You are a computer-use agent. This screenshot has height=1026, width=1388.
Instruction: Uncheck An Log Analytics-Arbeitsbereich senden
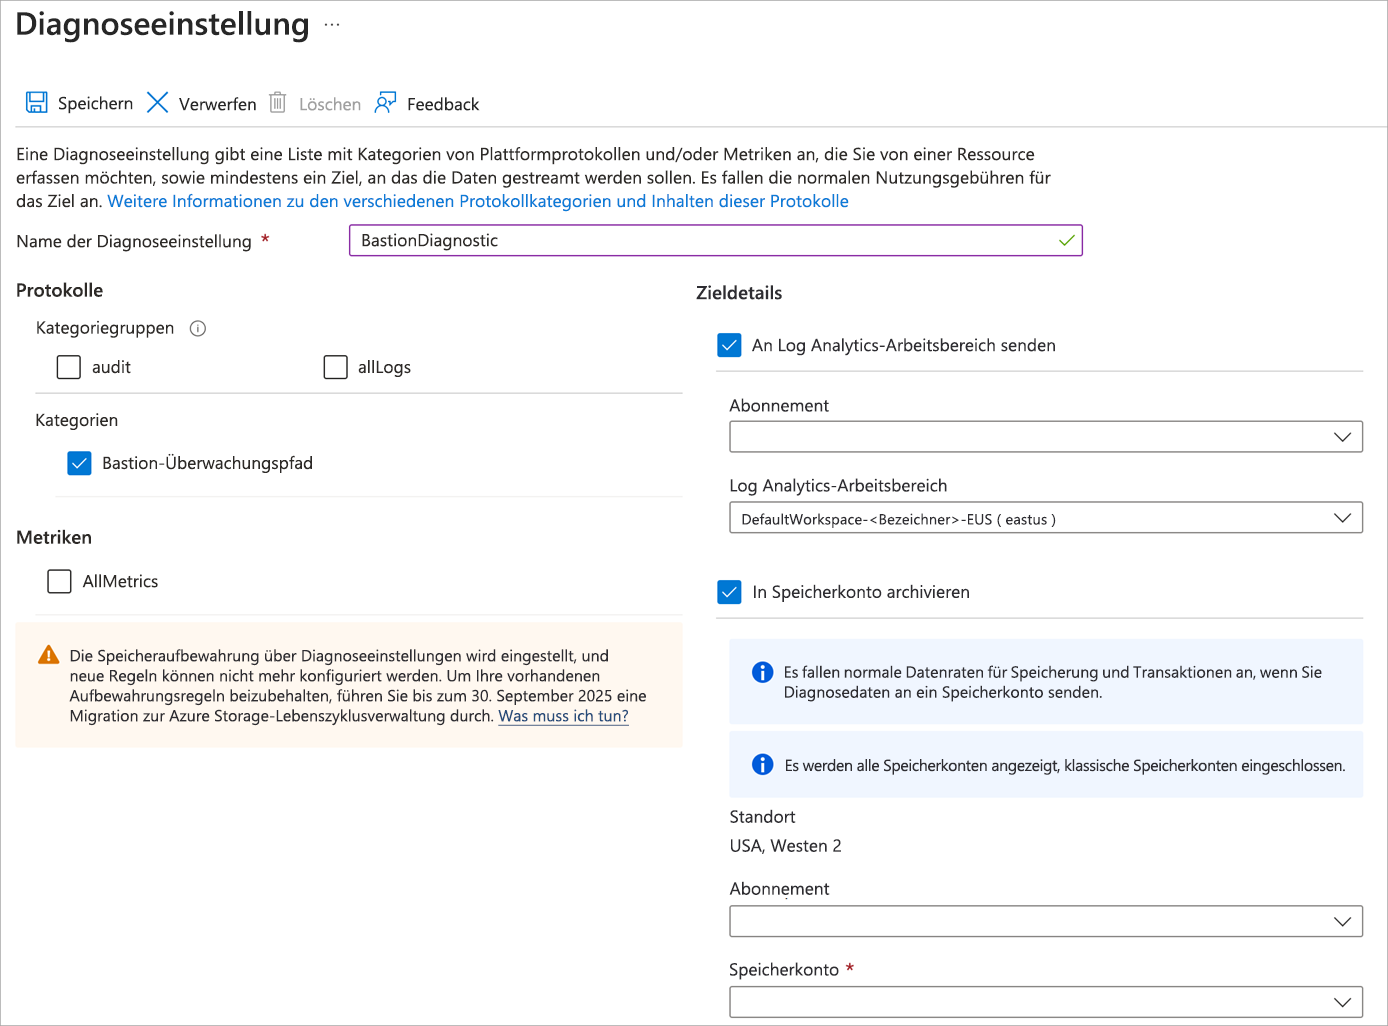click(730, 345)
